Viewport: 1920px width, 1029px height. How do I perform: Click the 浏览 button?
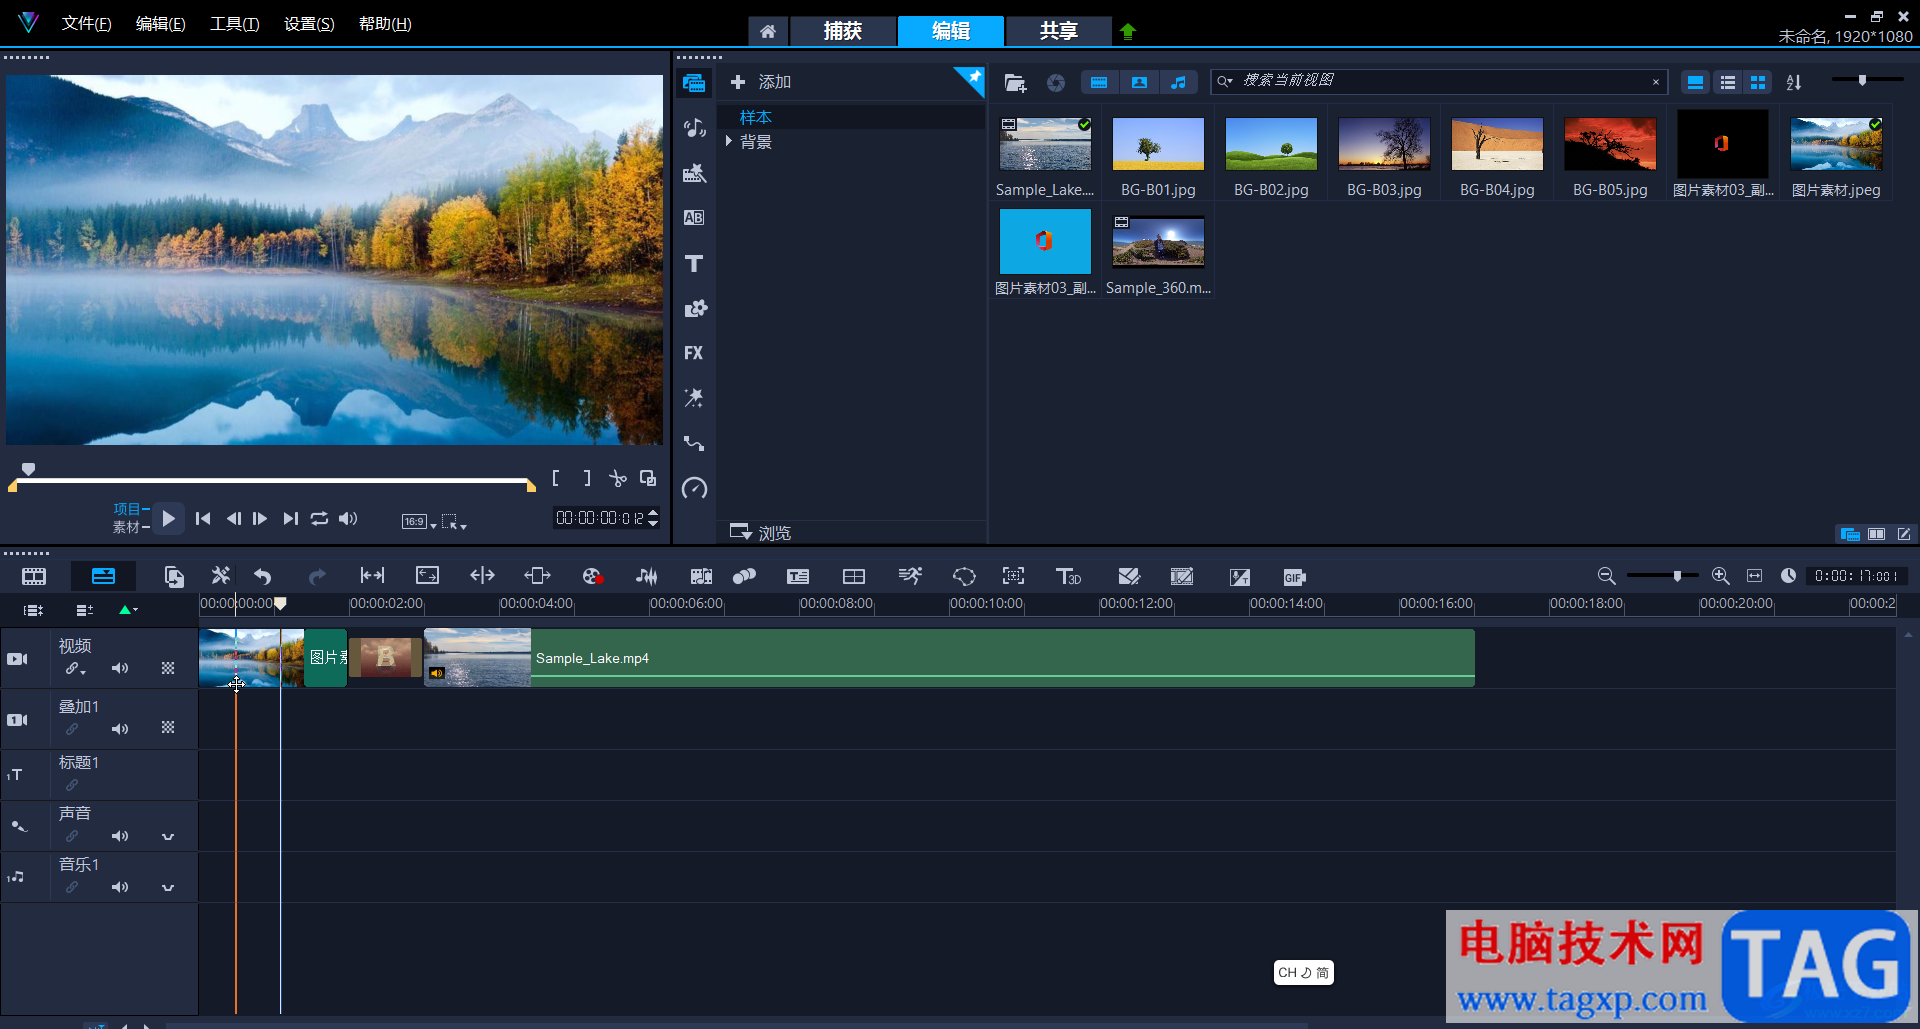(x=761, y=532)
